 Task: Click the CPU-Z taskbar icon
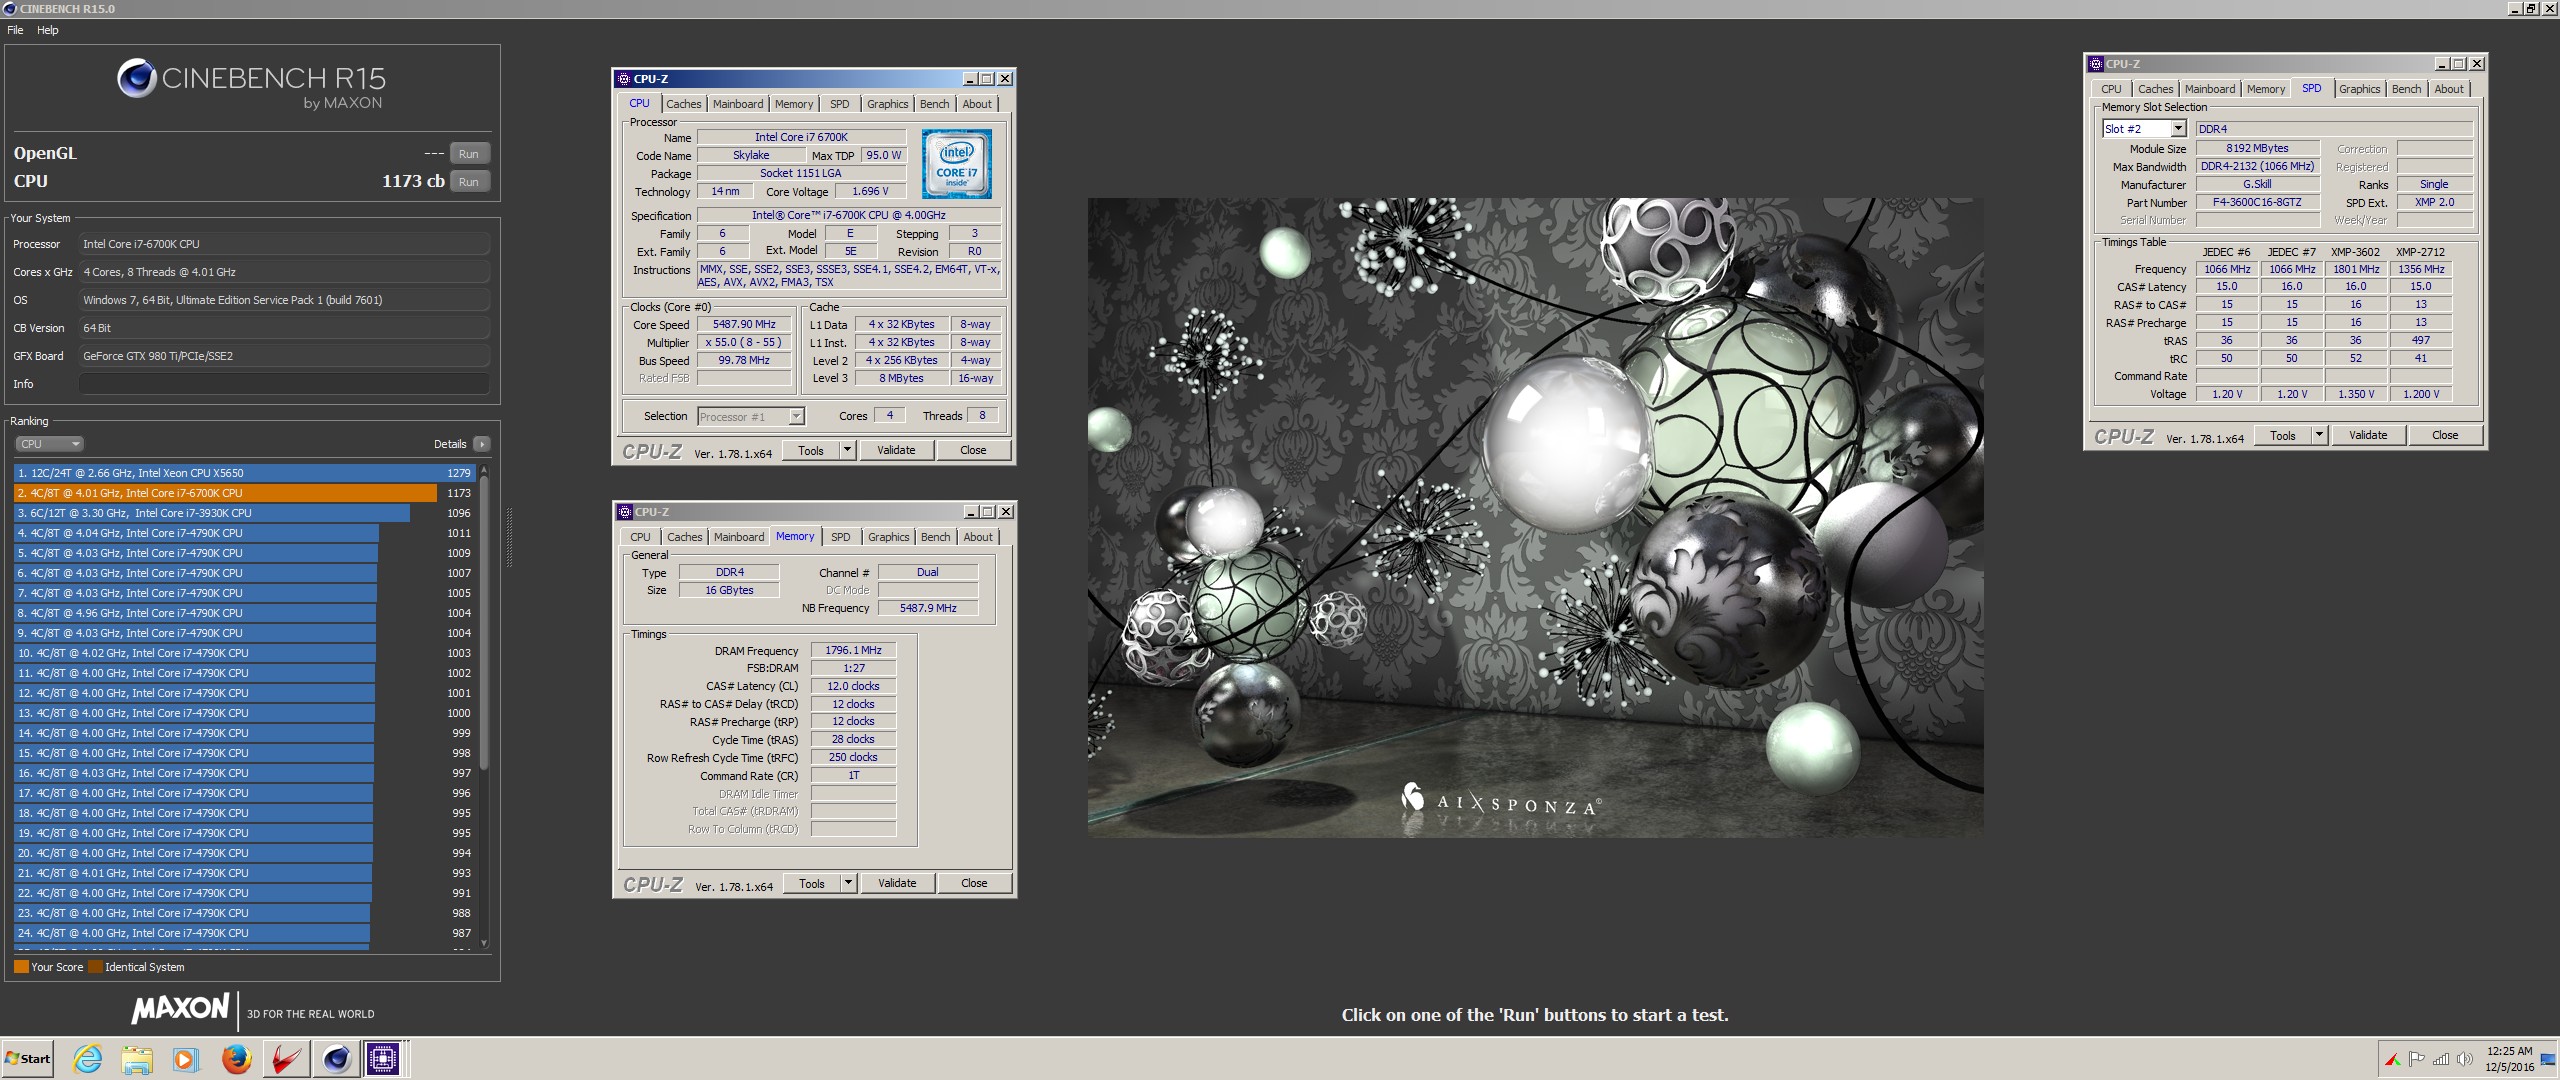[x=383, y=1059]
